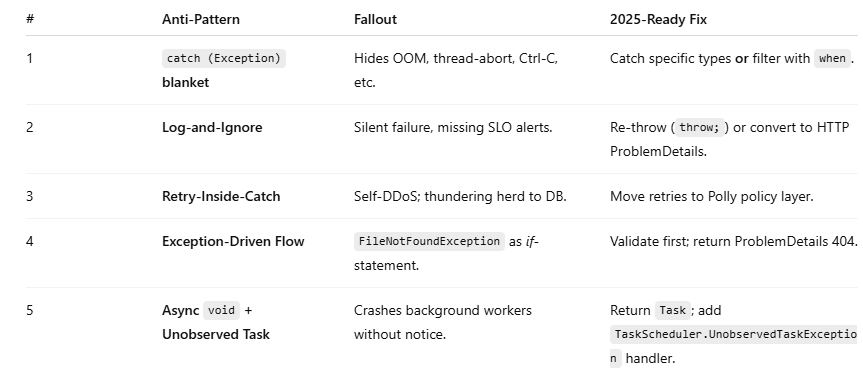Click the 'Unobserved Task' bold text
Image resolution: width=863 pixels, height=379 pixels.
[216, 334]
